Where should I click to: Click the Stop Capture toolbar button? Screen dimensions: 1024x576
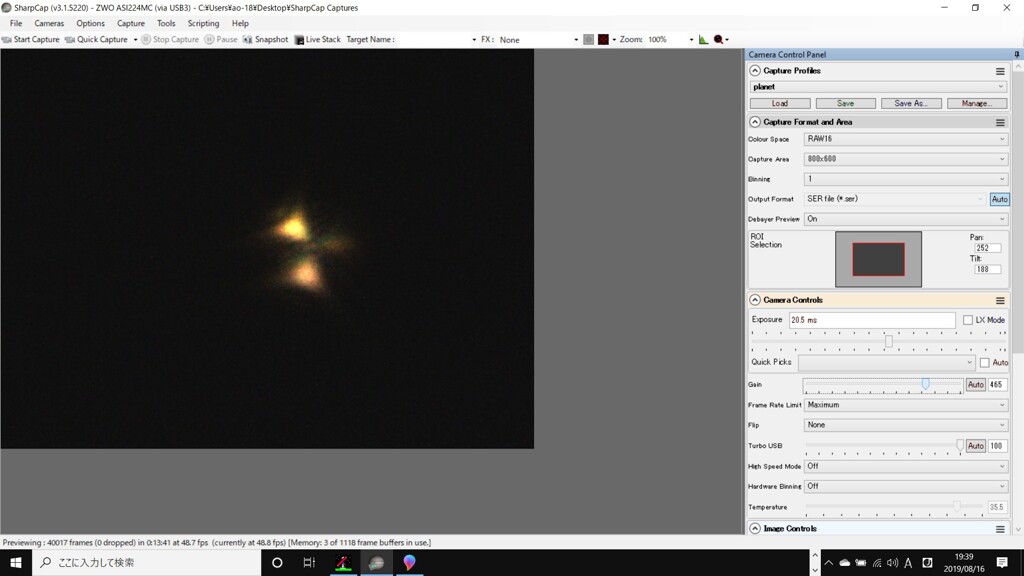pyautogui.click(x=170, y=39)
